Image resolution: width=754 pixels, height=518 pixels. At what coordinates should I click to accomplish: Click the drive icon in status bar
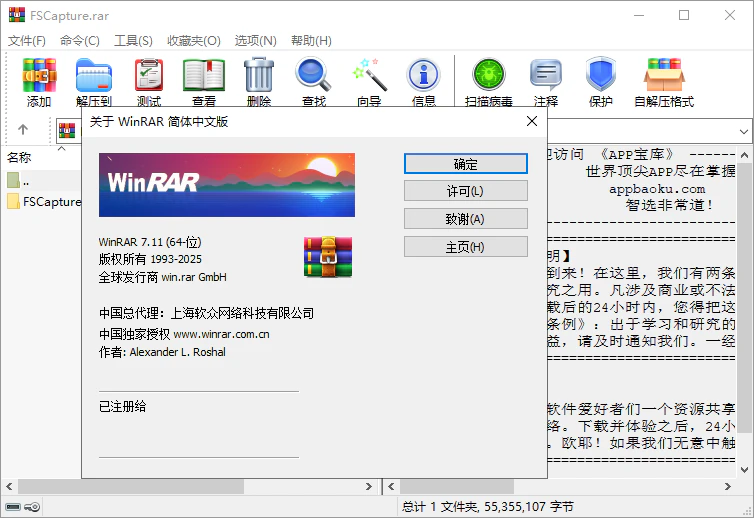pyautogui.click(x=13, y=507)
